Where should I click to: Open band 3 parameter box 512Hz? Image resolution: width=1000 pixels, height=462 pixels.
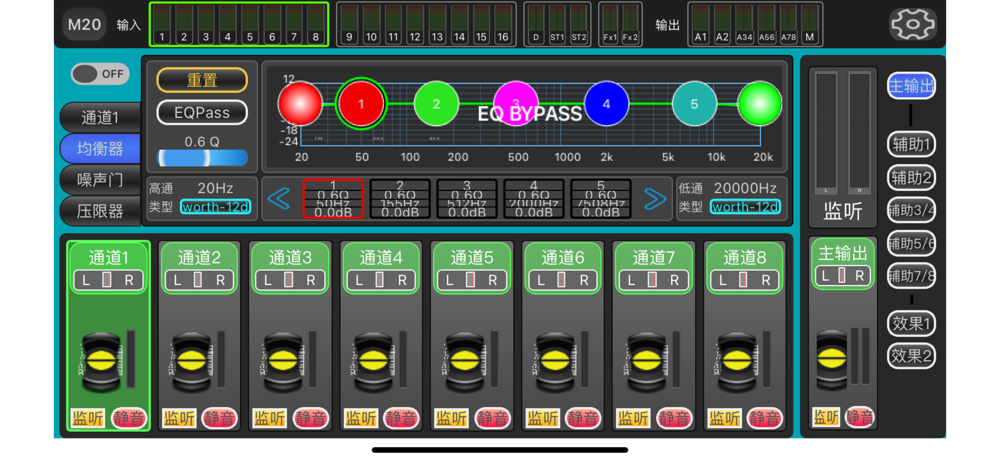coord(467,199)
